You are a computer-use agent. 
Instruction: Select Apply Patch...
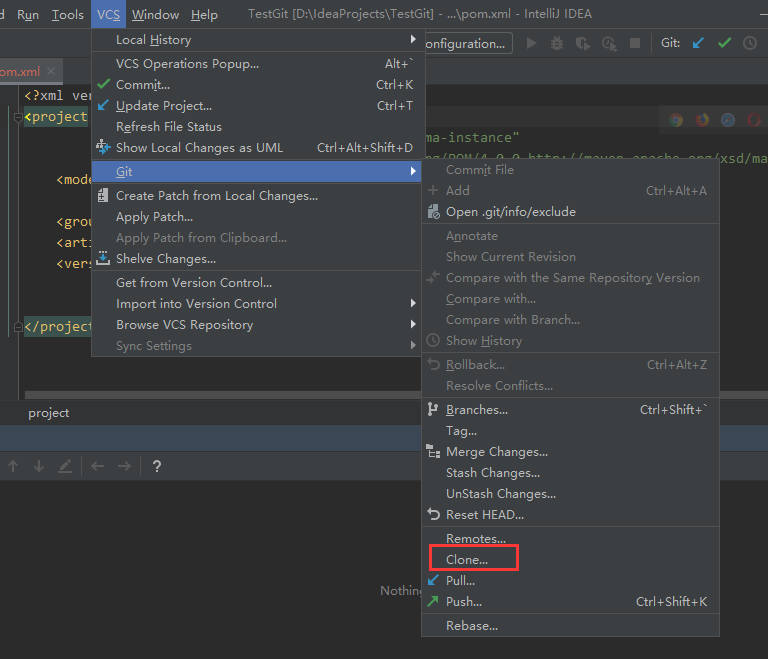[257, 217]
